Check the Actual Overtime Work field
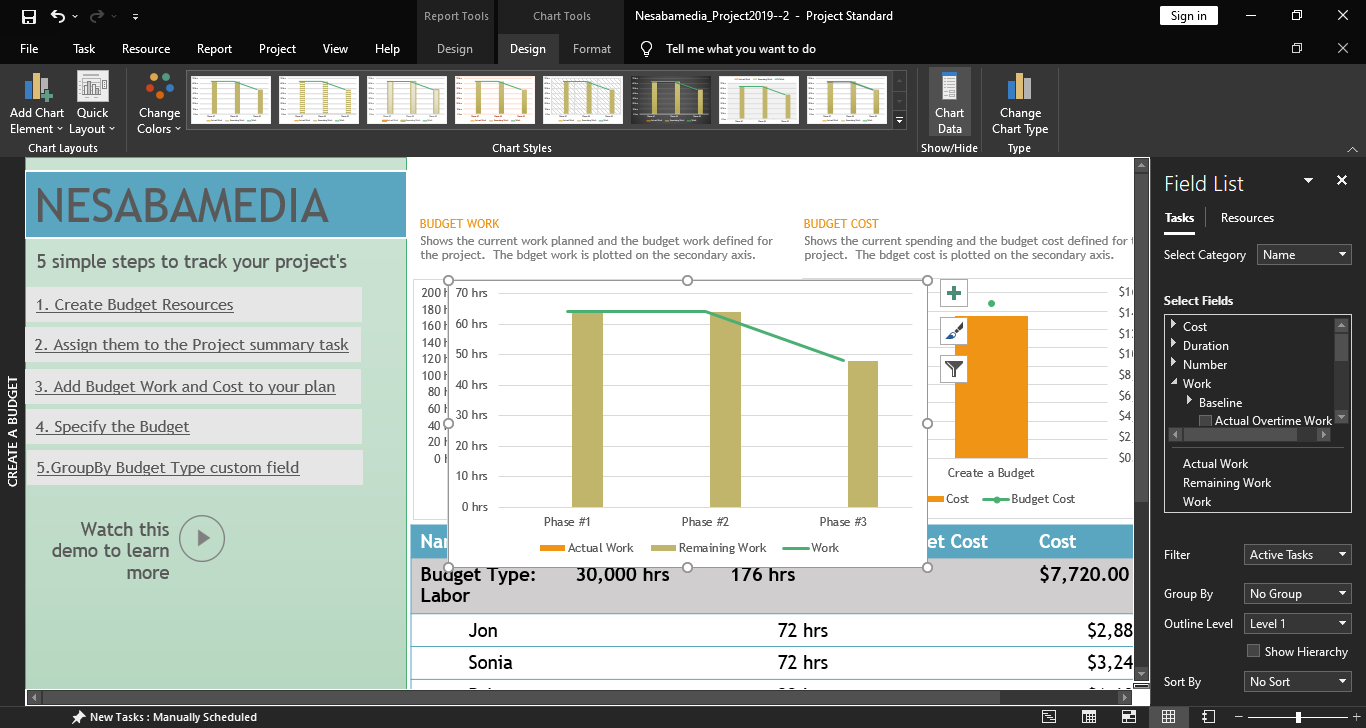Viewport: 1366px width, 728px height. point(1205,421)
